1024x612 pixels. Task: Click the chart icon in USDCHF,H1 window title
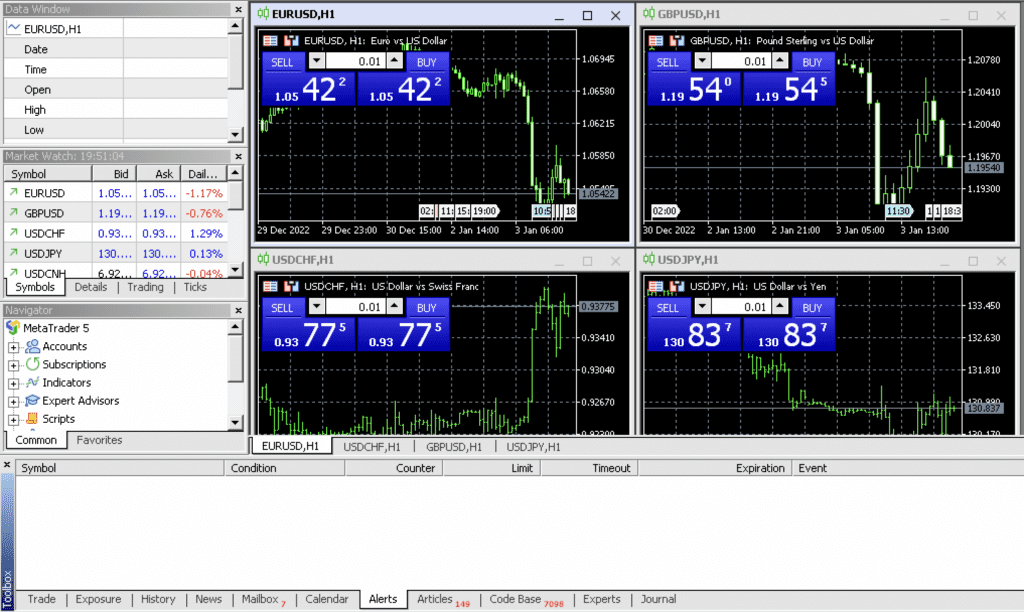(x=263, y=259)
